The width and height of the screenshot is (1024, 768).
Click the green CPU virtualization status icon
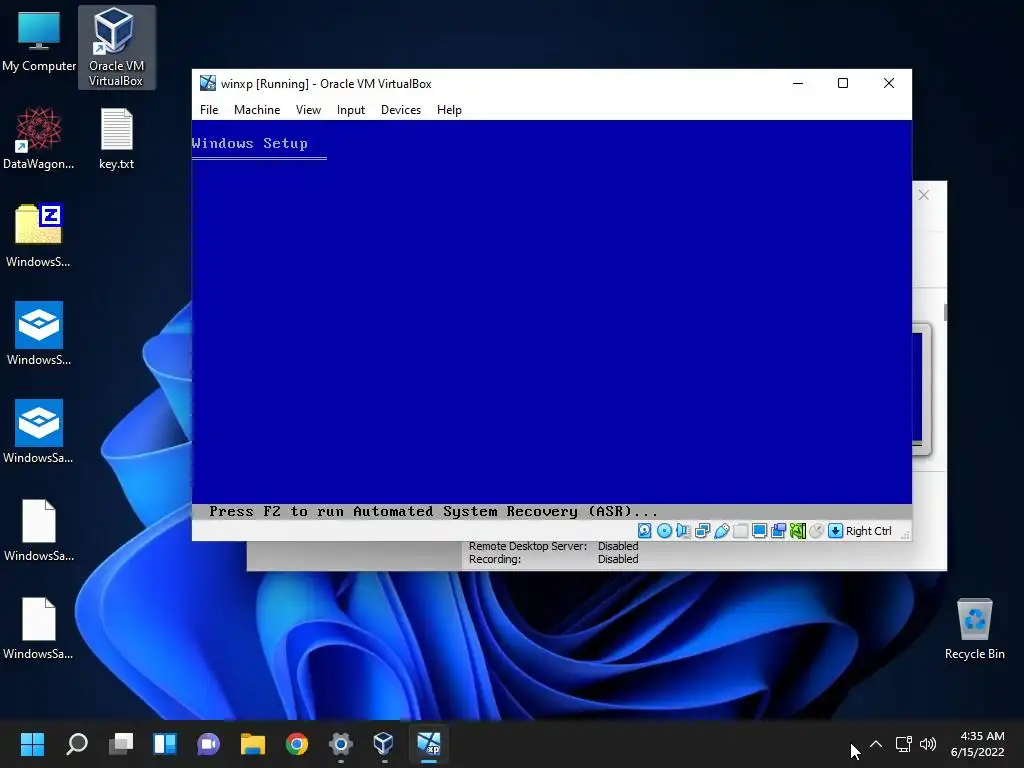click(x=797, y=531)
